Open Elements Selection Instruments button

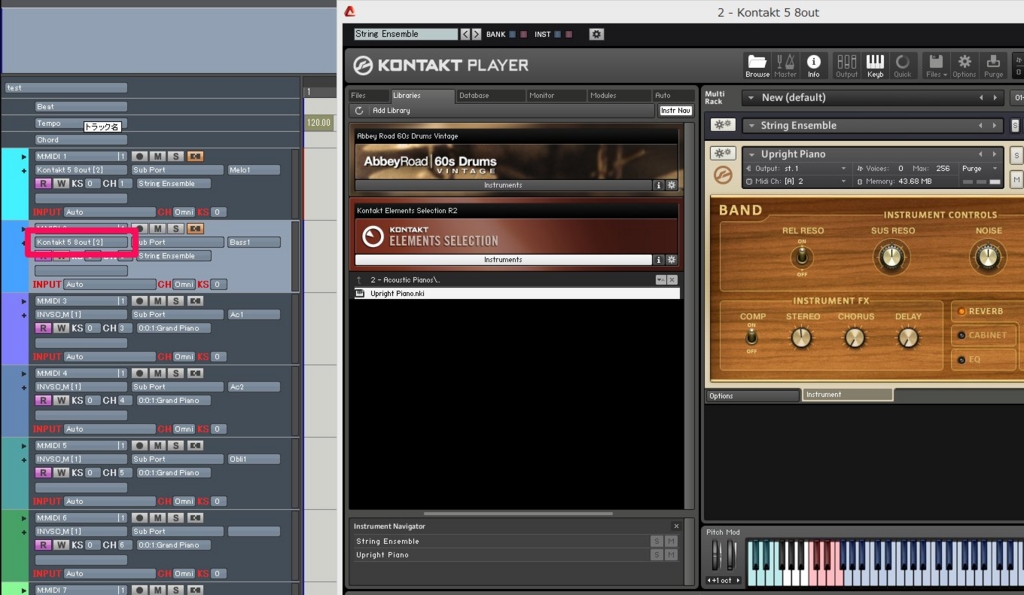click(503, 260)
